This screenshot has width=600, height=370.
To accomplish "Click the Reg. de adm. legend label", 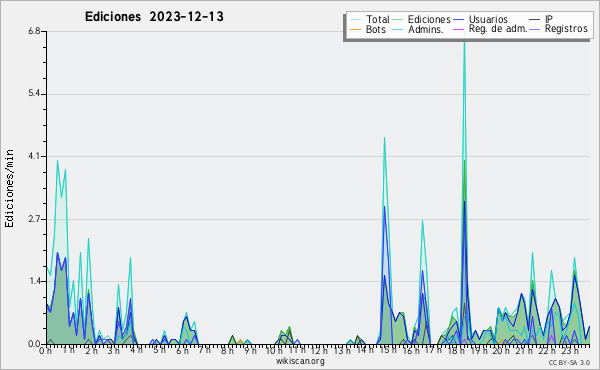I will 498,29.
